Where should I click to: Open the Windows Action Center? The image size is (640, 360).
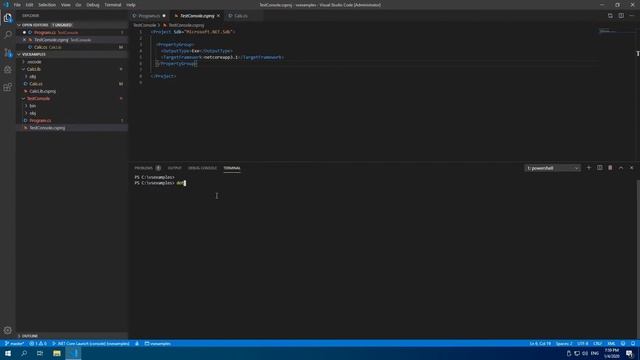point(629,353)
